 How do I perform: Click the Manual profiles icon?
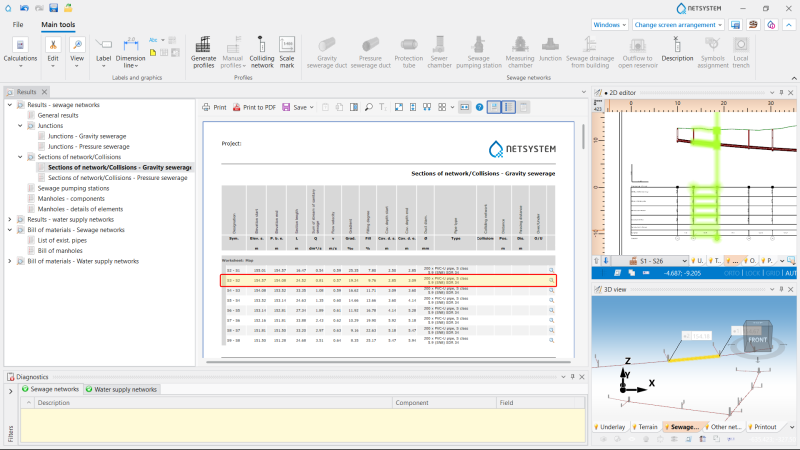(233, 45)
